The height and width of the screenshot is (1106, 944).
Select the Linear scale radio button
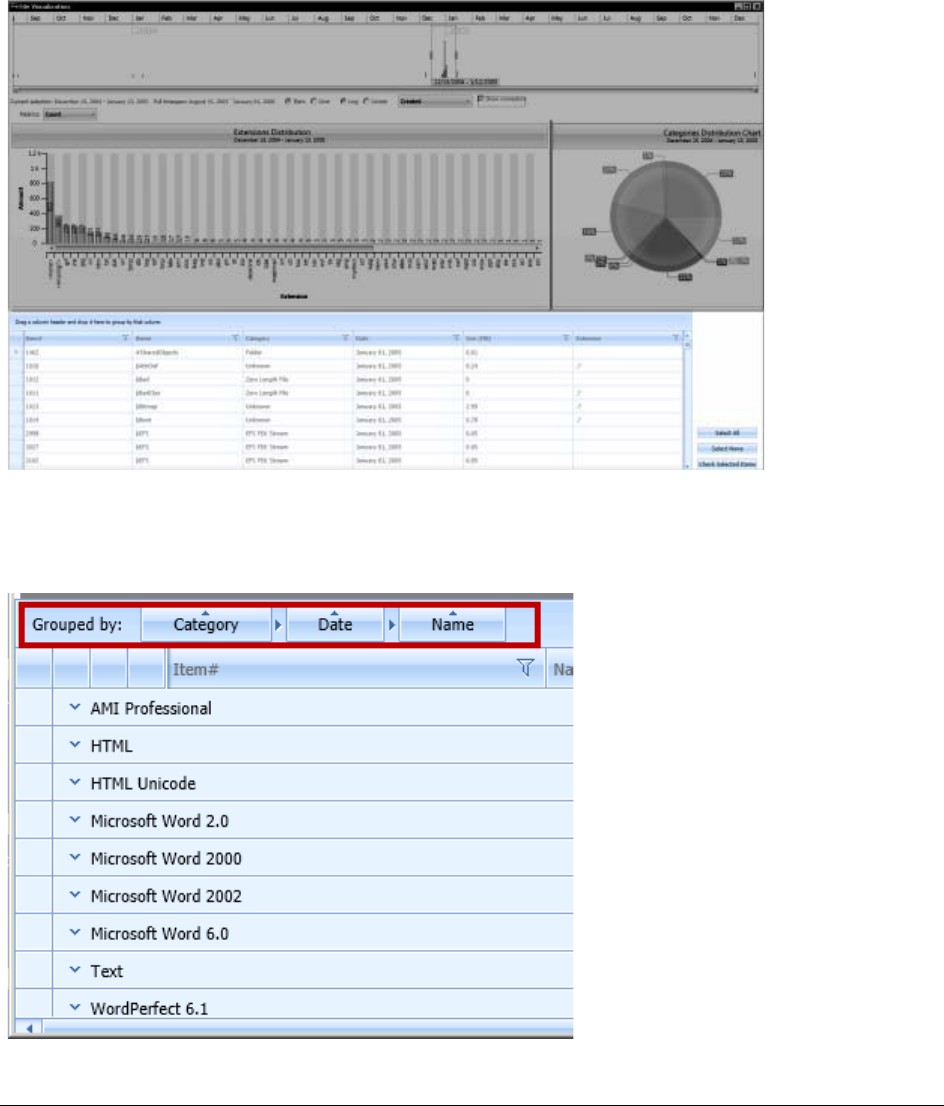tap(366, 102)
